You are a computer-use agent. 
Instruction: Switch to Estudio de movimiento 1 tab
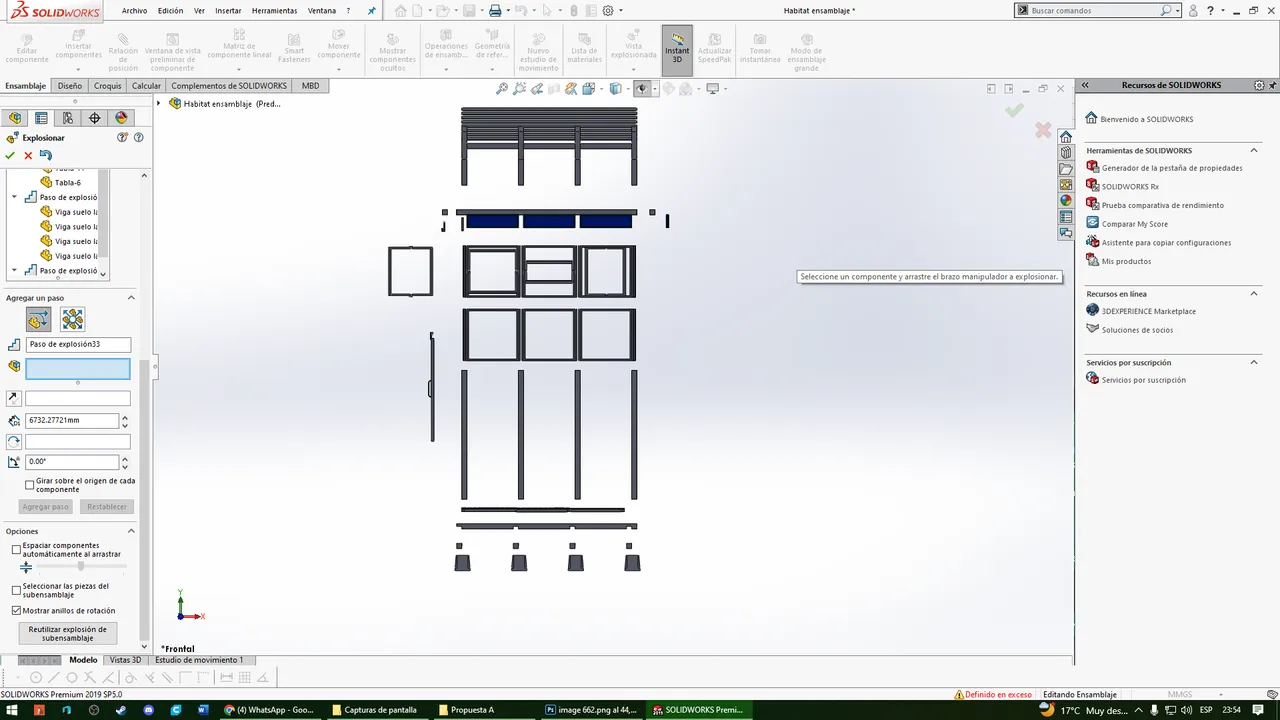(199, 660)
